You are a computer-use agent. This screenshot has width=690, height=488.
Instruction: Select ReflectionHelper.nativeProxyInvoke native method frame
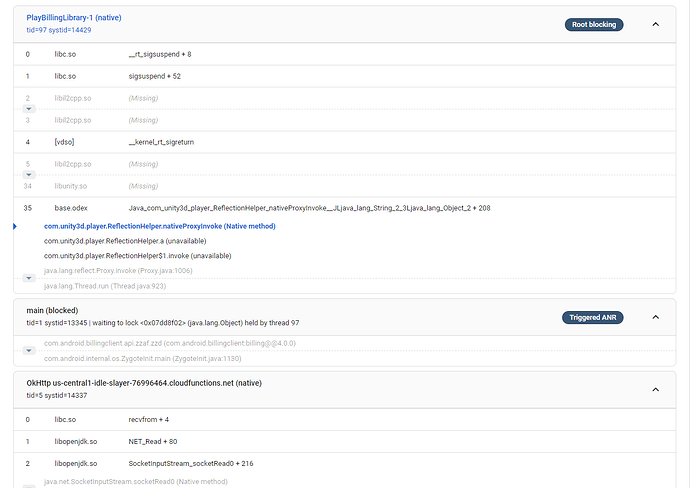click(160, 227)
